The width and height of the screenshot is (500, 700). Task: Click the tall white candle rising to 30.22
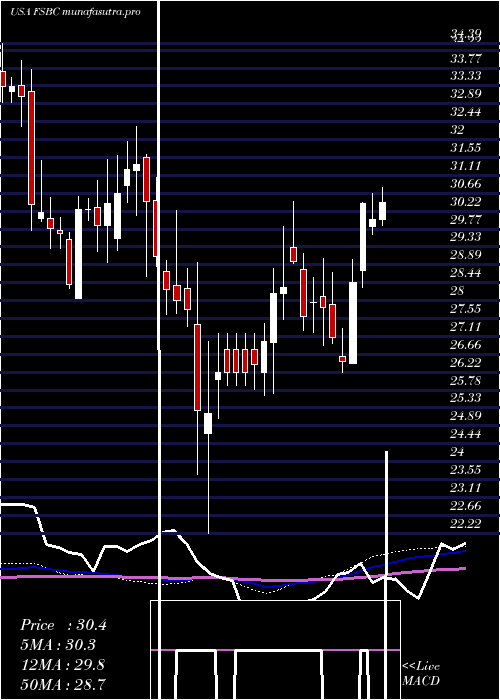coord(363,237)
